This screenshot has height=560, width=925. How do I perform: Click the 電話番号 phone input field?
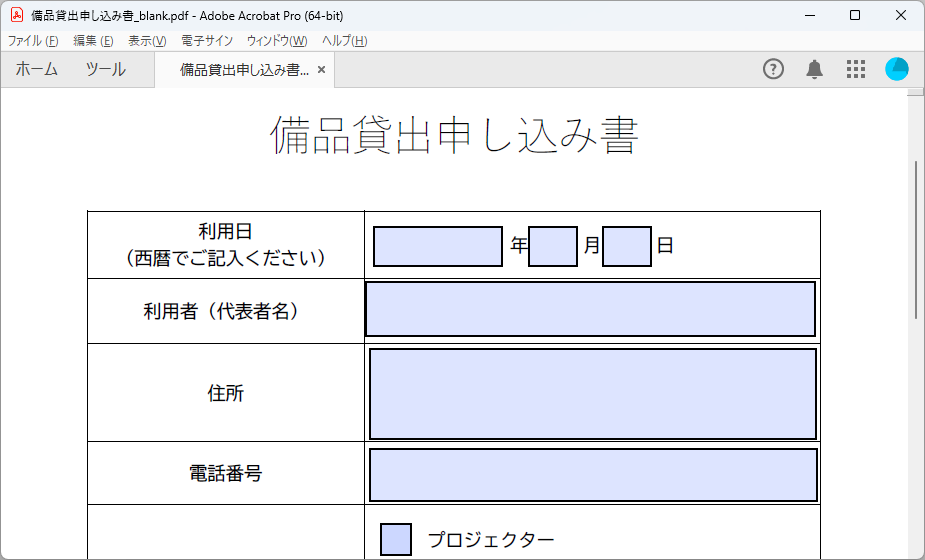click(x=593, y=475)
